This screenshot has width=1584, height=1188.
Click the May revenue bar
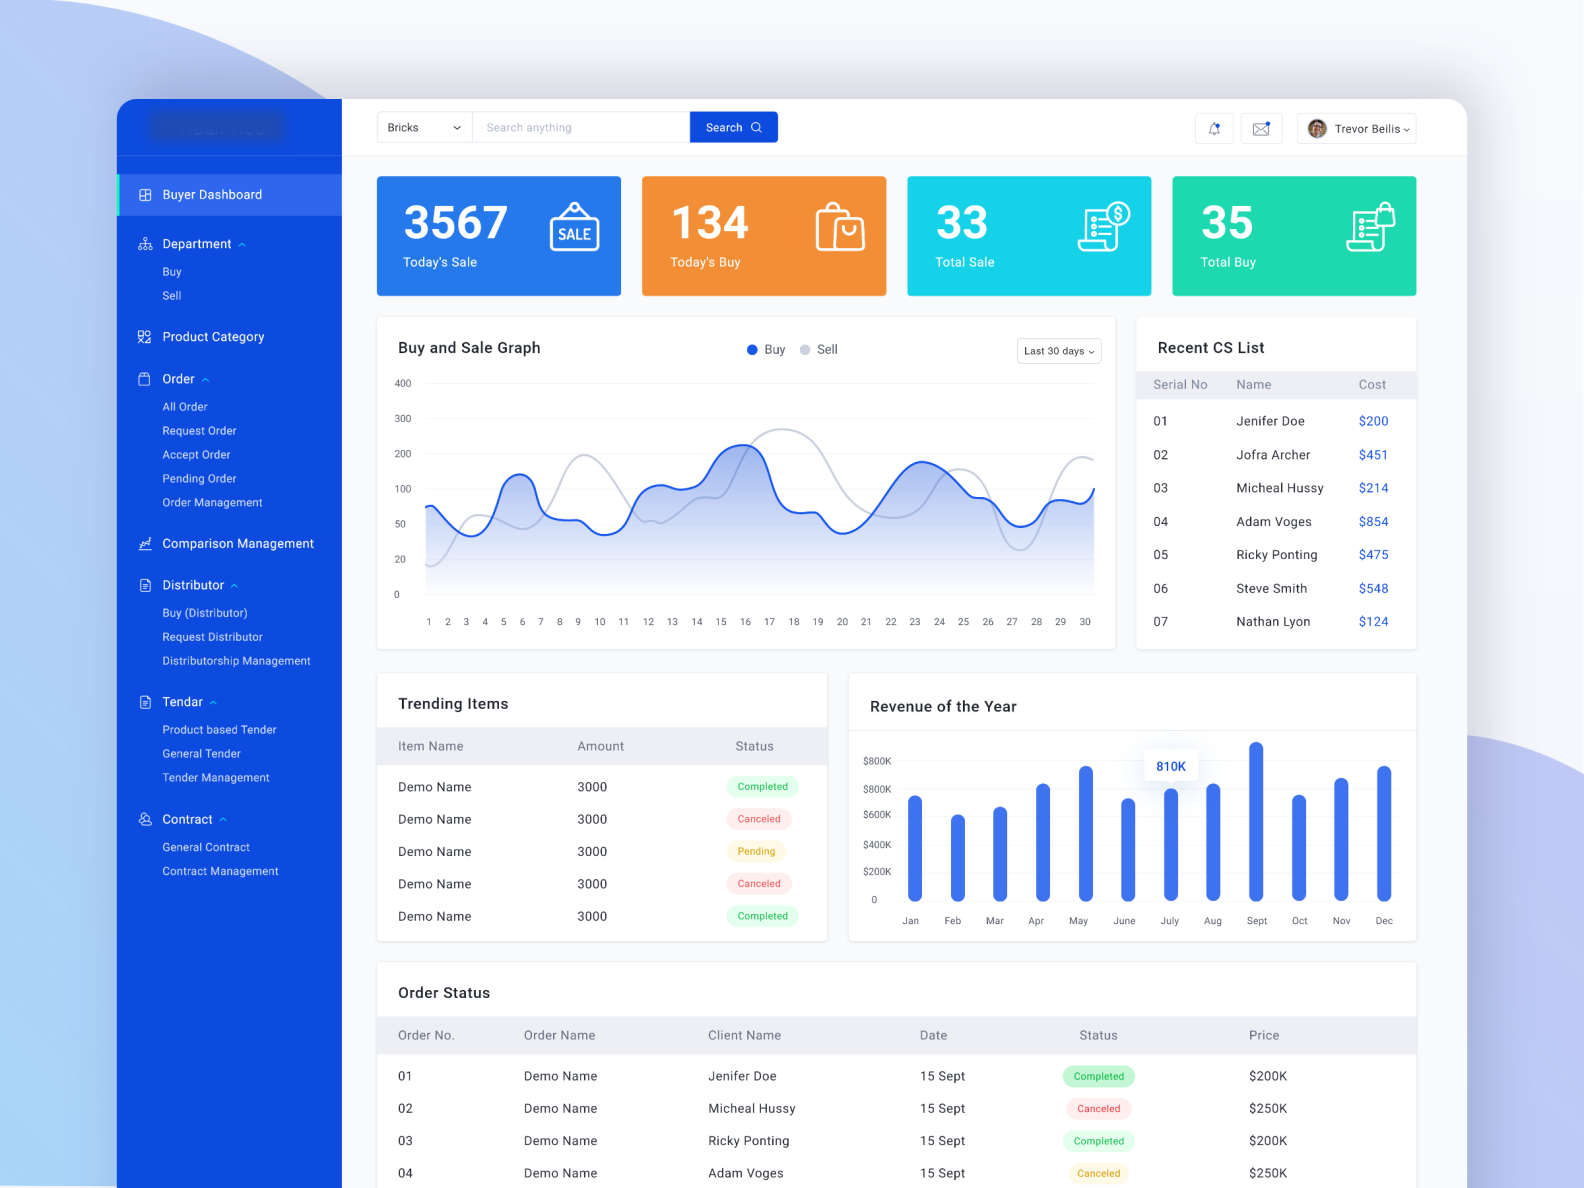point(1086,834)
